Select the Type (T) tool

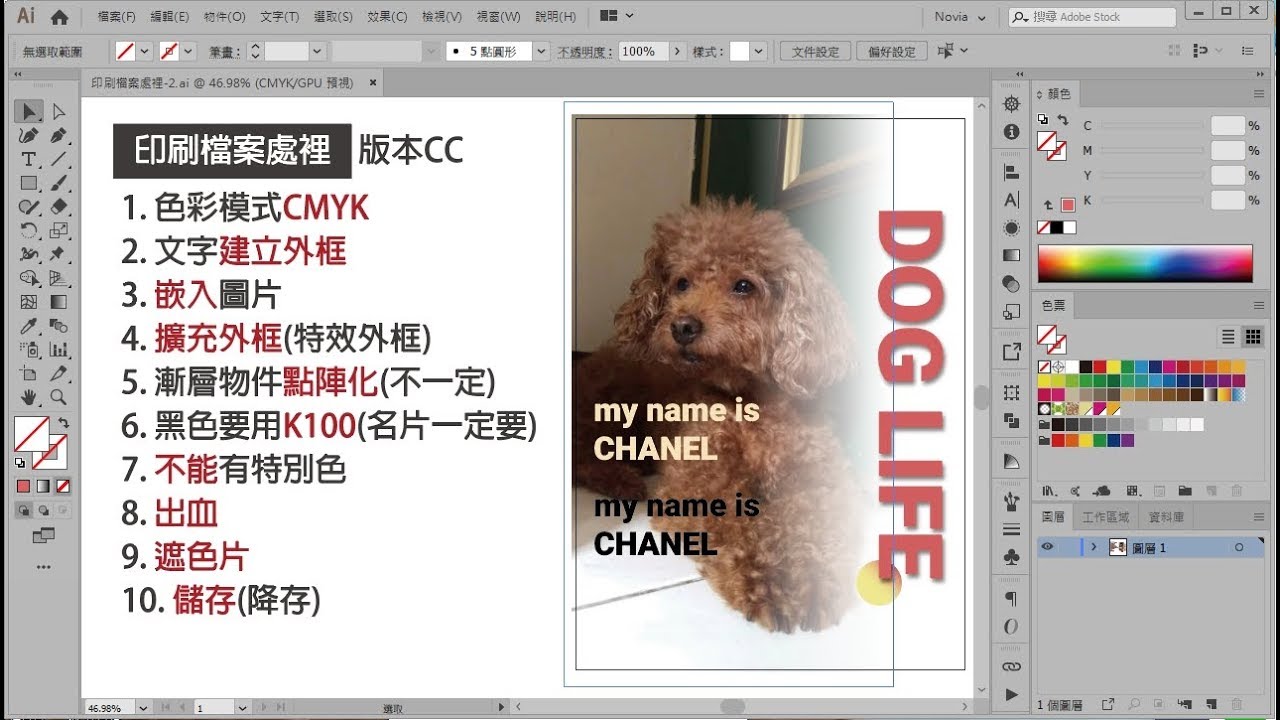click(28, 159)
